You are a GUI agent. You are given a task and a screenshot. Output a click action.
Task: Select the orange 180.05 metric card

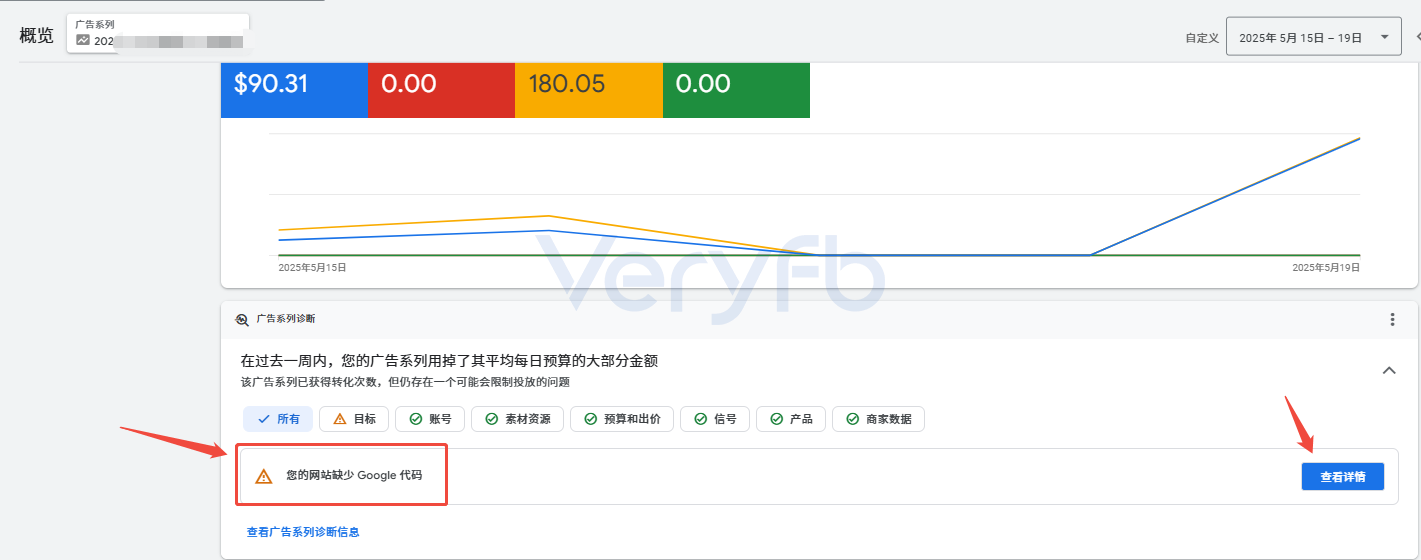589,90
